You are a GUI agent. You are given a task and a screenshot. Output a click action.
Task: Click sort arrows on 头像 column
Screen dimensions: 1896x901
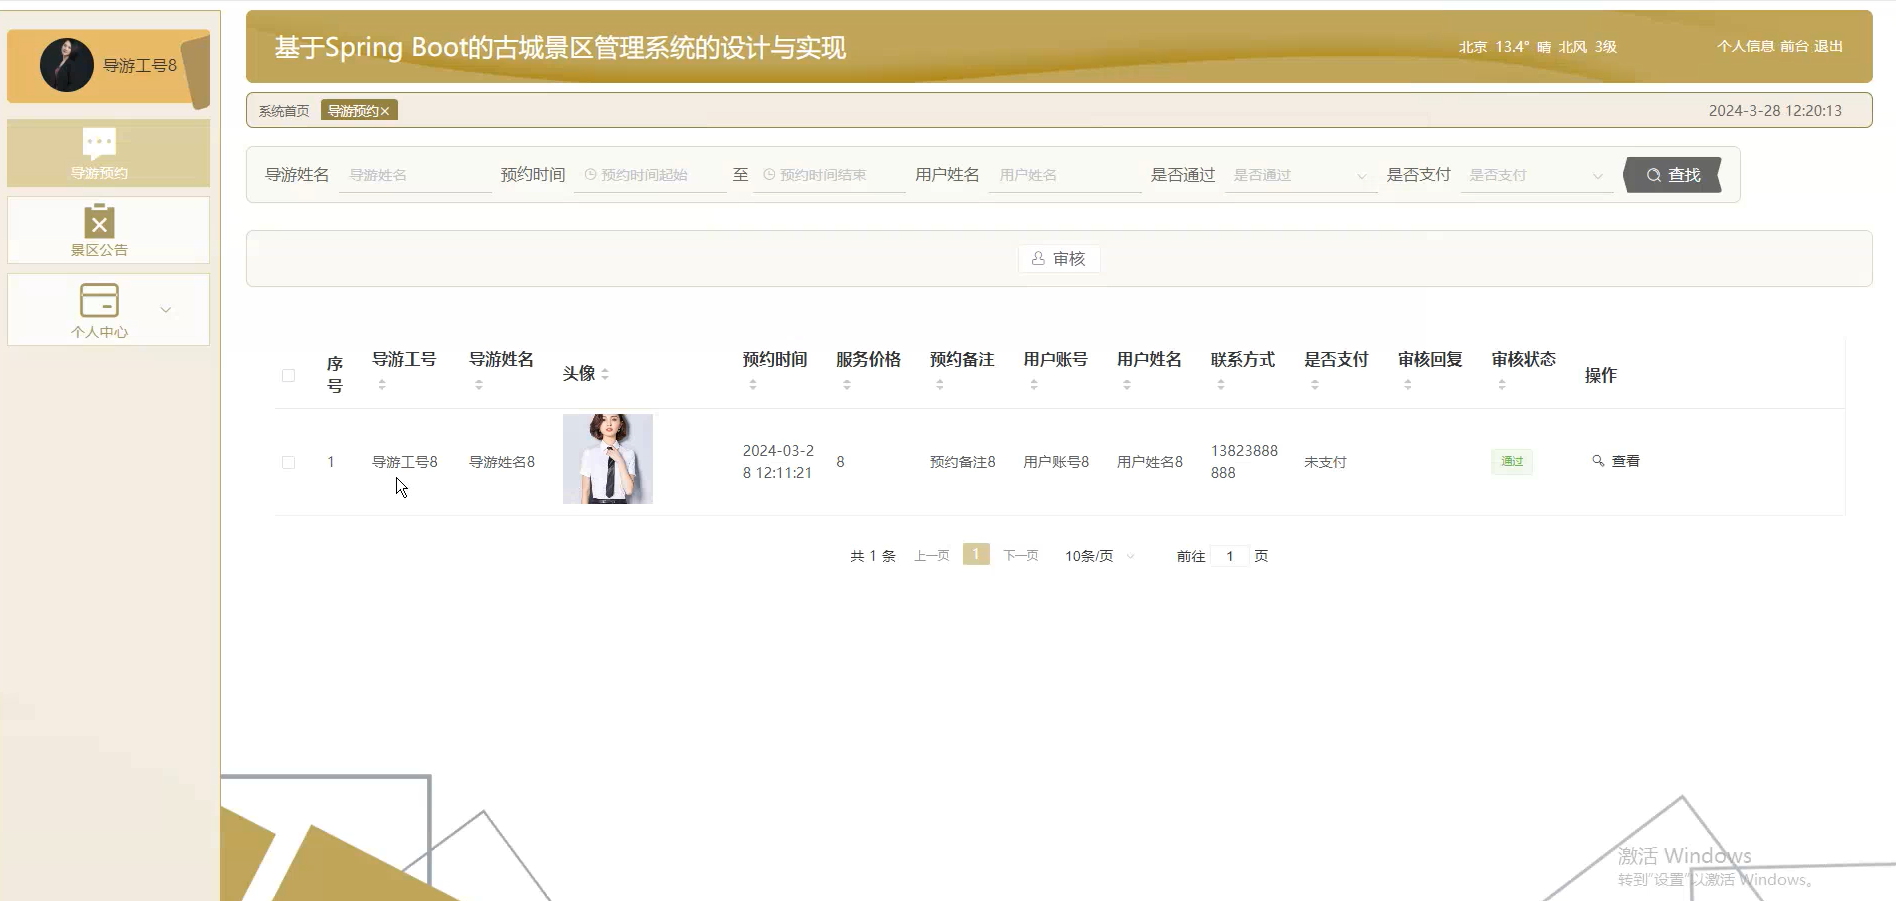coord(605,374)
